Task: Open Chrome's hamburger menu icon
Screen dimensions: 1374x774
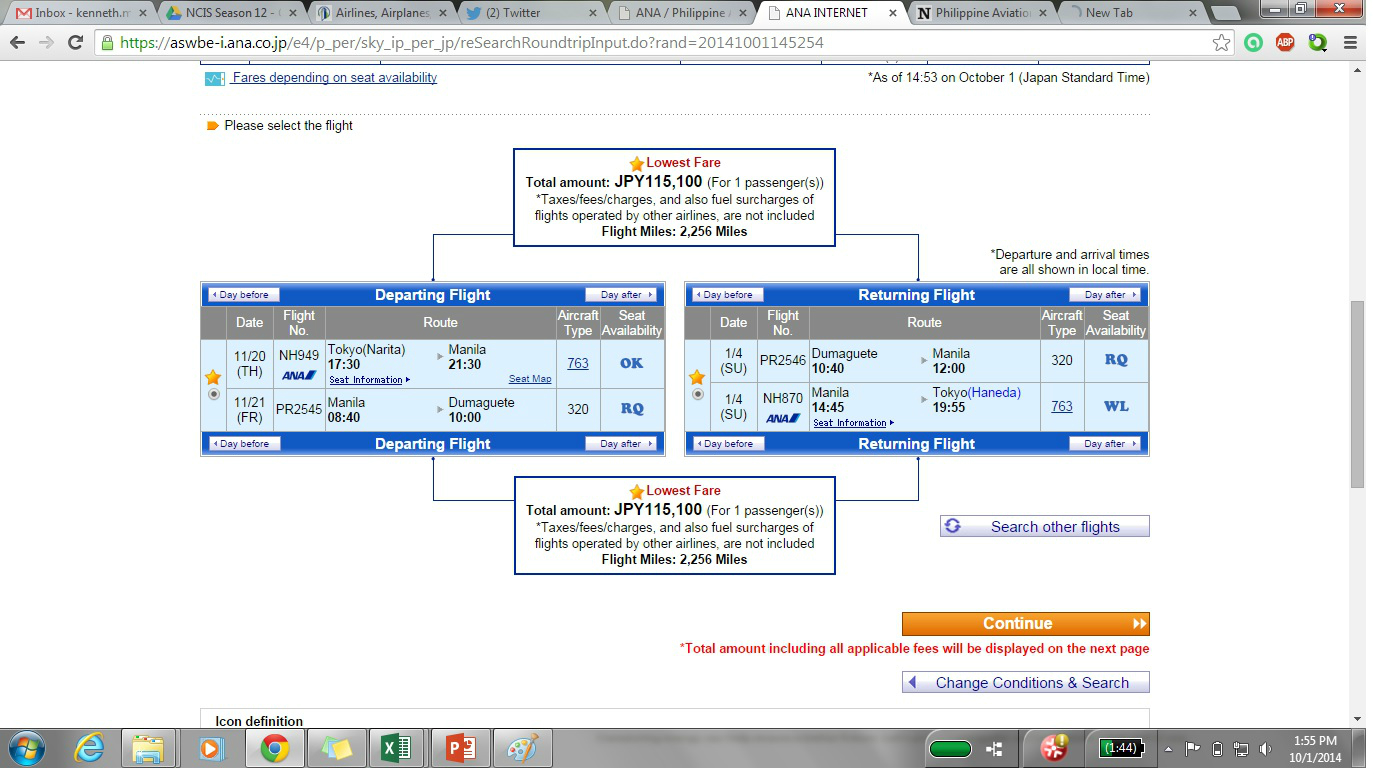Action: pos(1350,43)
